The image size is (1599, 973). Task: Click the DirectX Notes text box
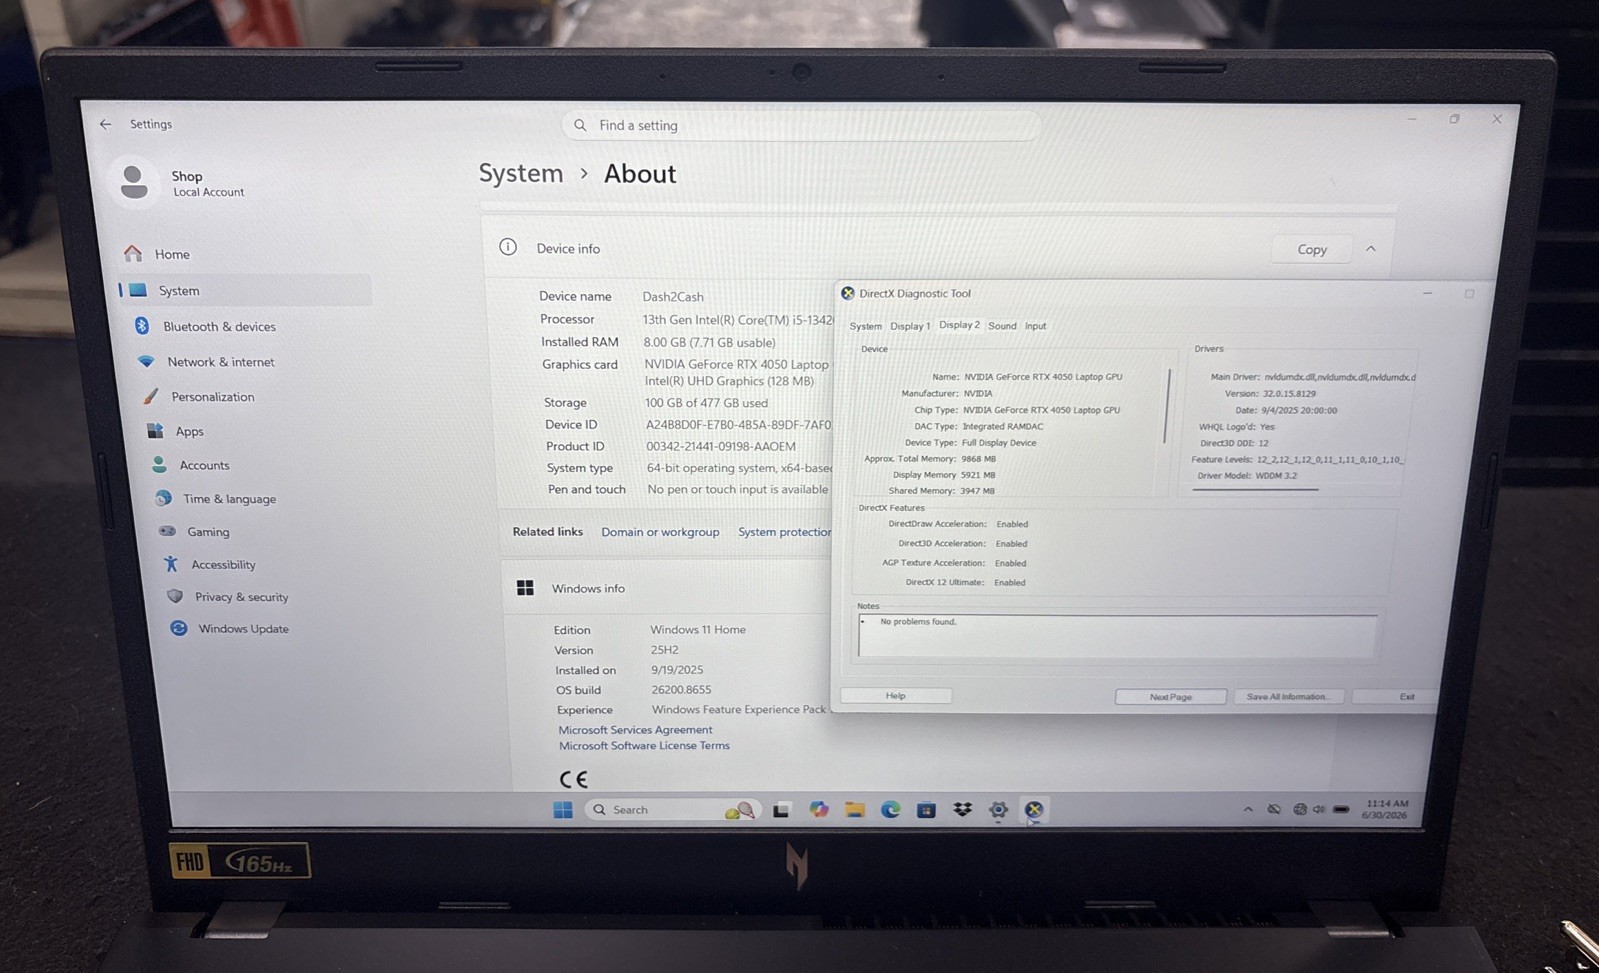click(x=1117, y=636)
